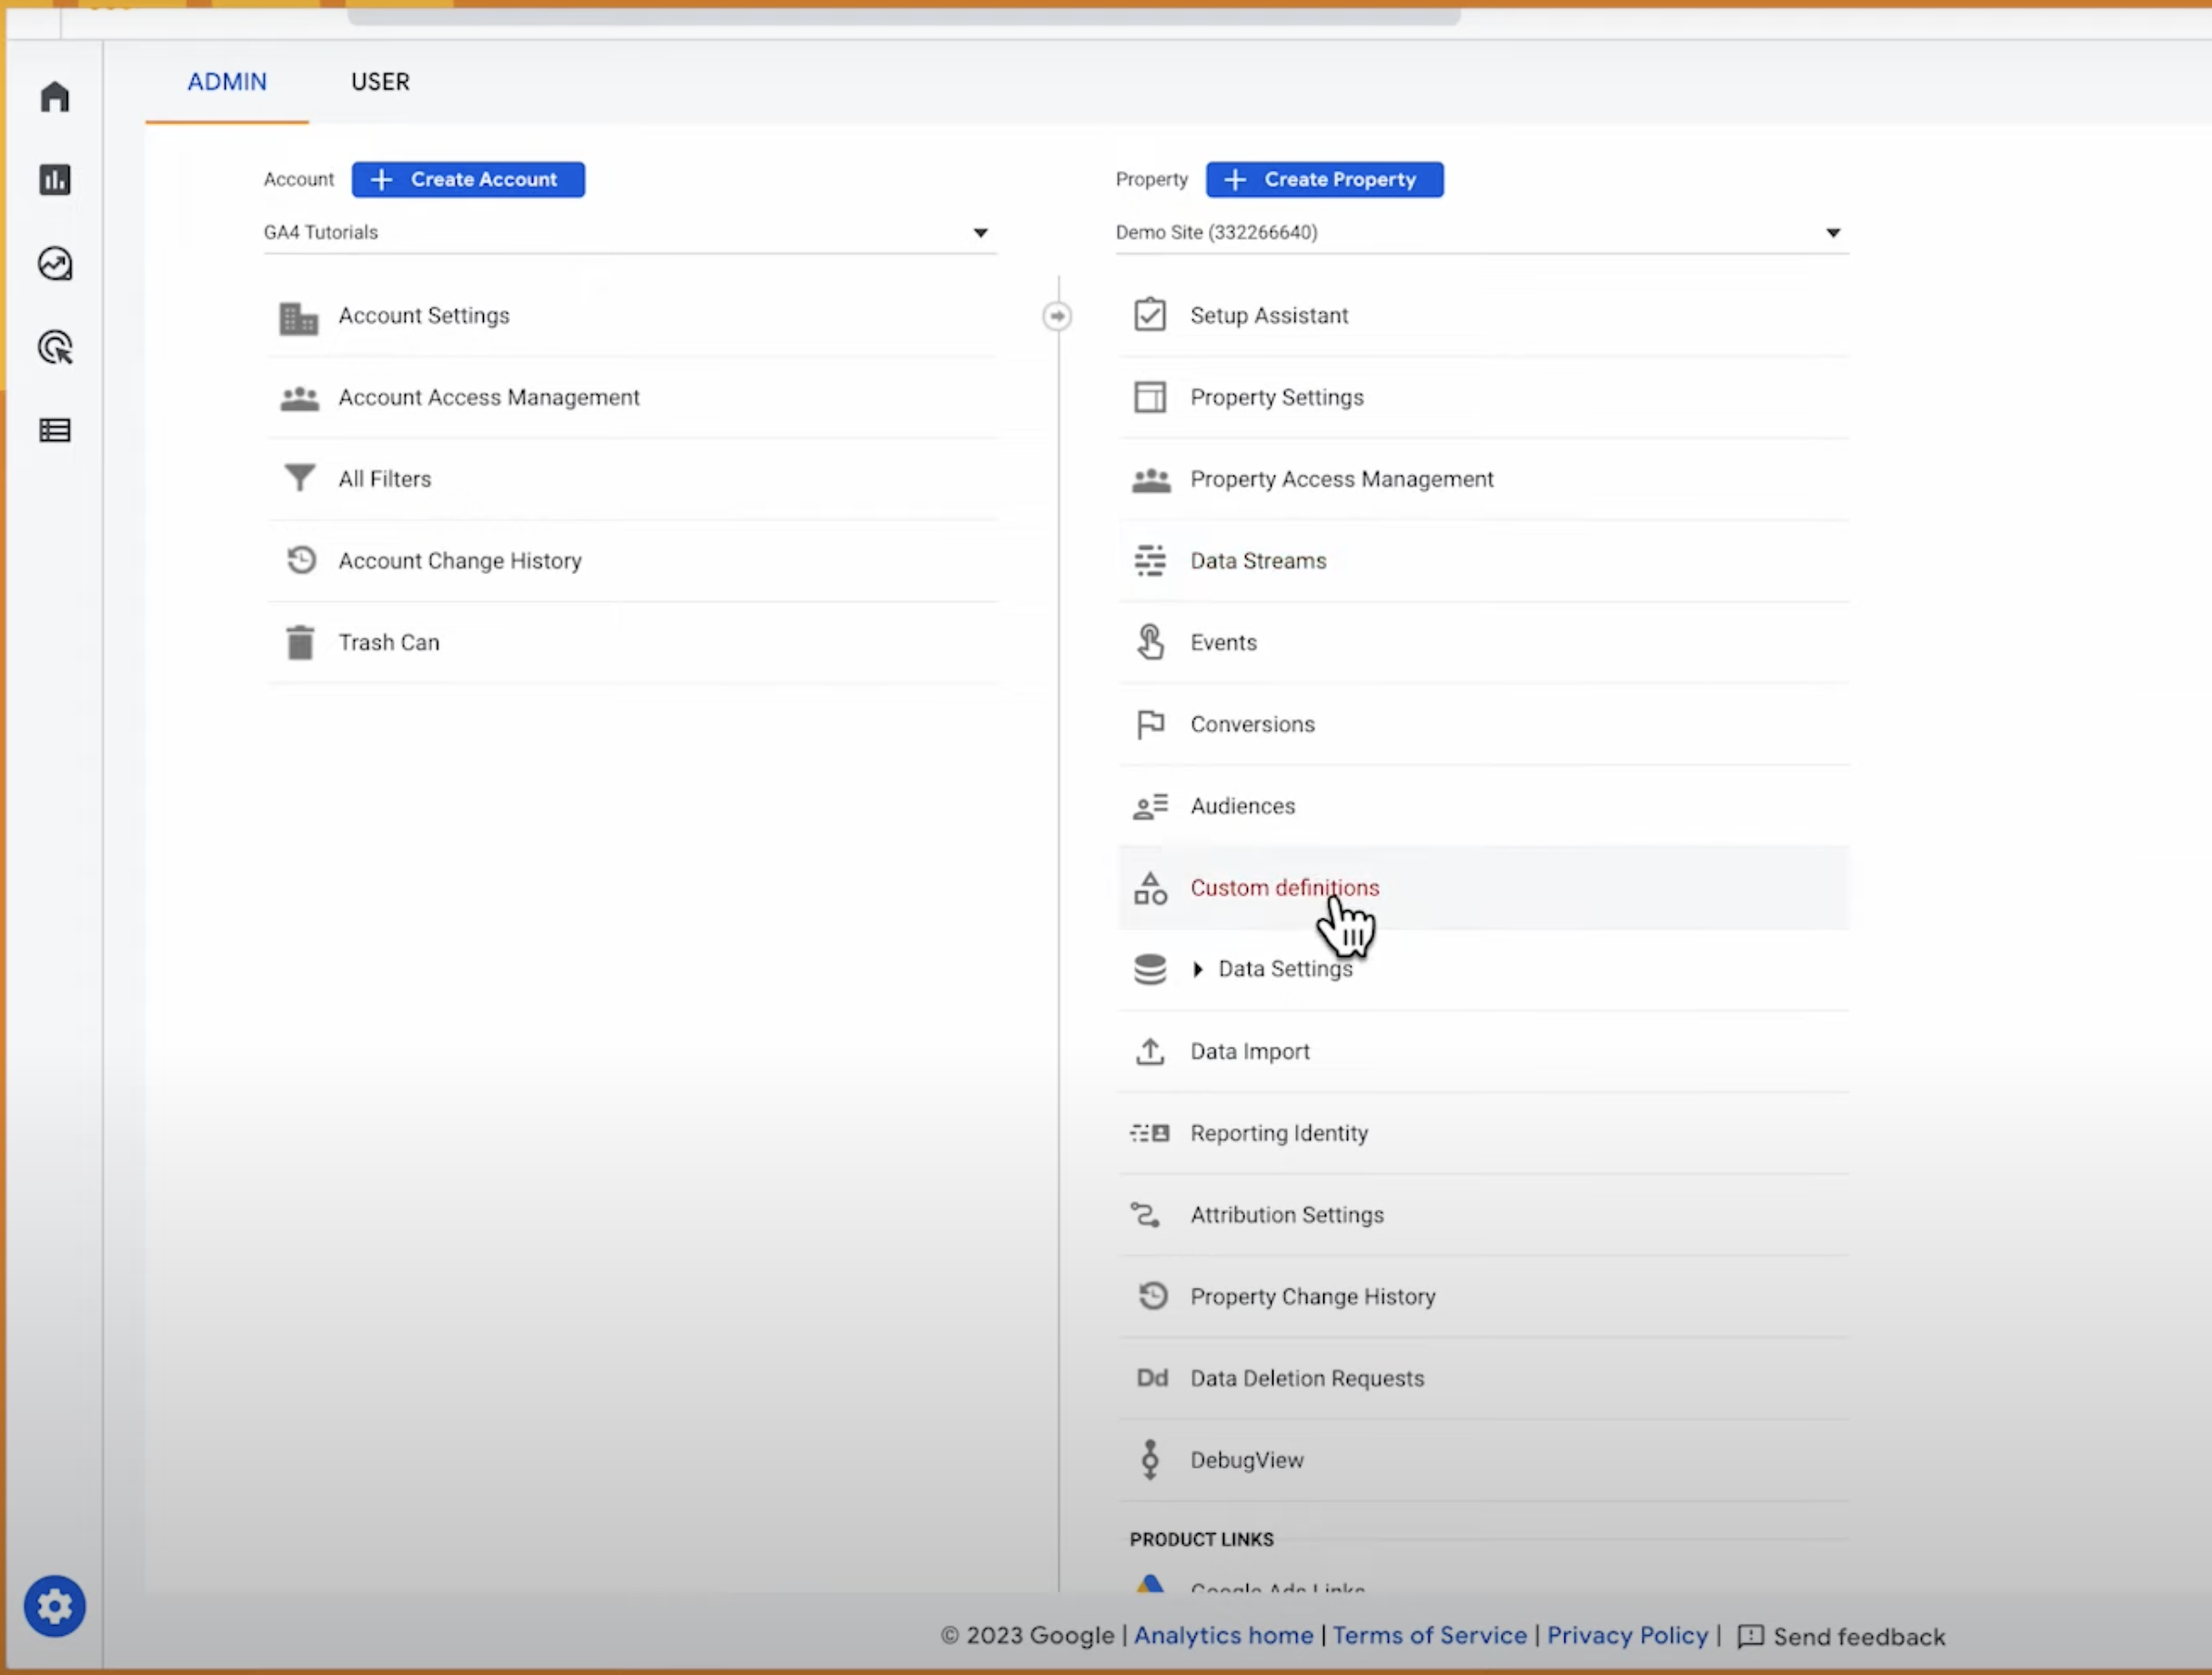Open the Privacy Policy link
2212x1675 pixels.
click(x=1627, y=1636)
